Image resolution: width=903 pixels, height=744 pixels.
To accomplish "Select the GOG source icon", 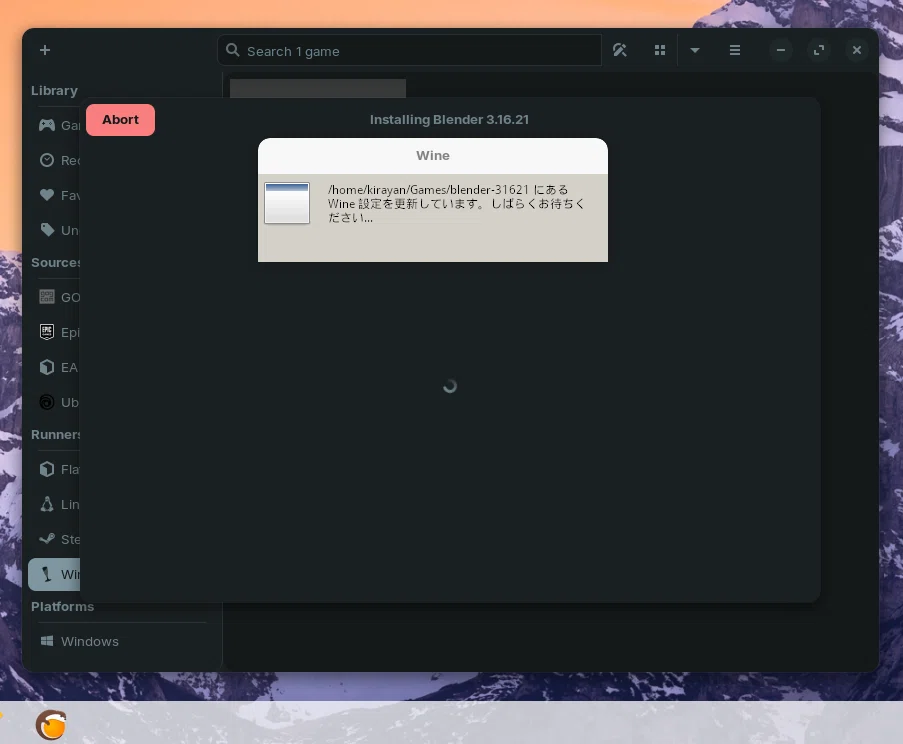I will tap(47, 297).
